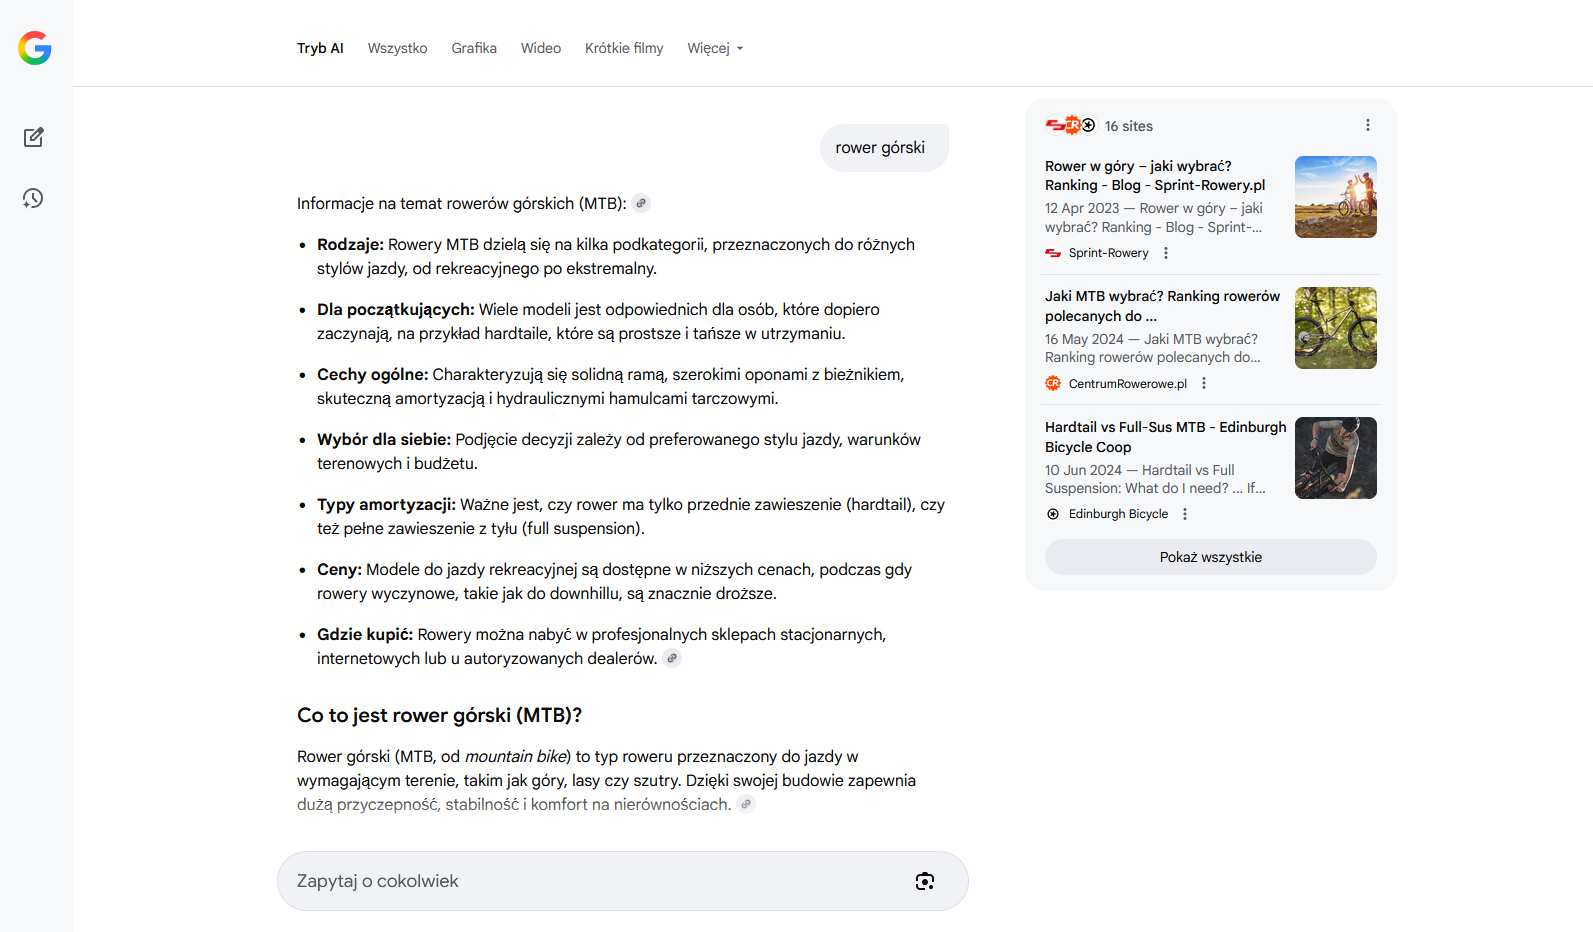Screen dimensions: 1593x932
Task: Click the CentrumRowerowe.pl favicon
Action: point(1053,383)
